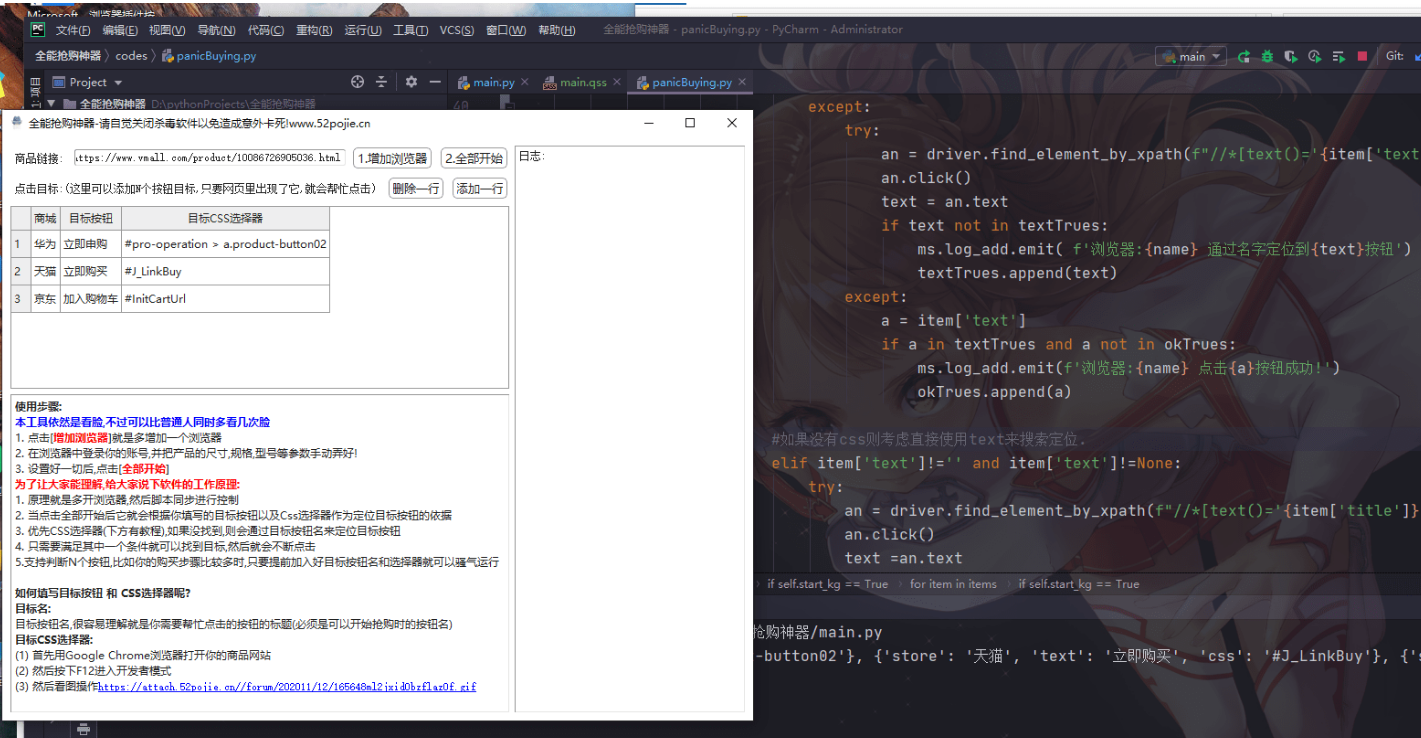The height and width of the screenshot is (738, 1421).
Task: Select the 天猫 table cell
Action: (45, 271)
